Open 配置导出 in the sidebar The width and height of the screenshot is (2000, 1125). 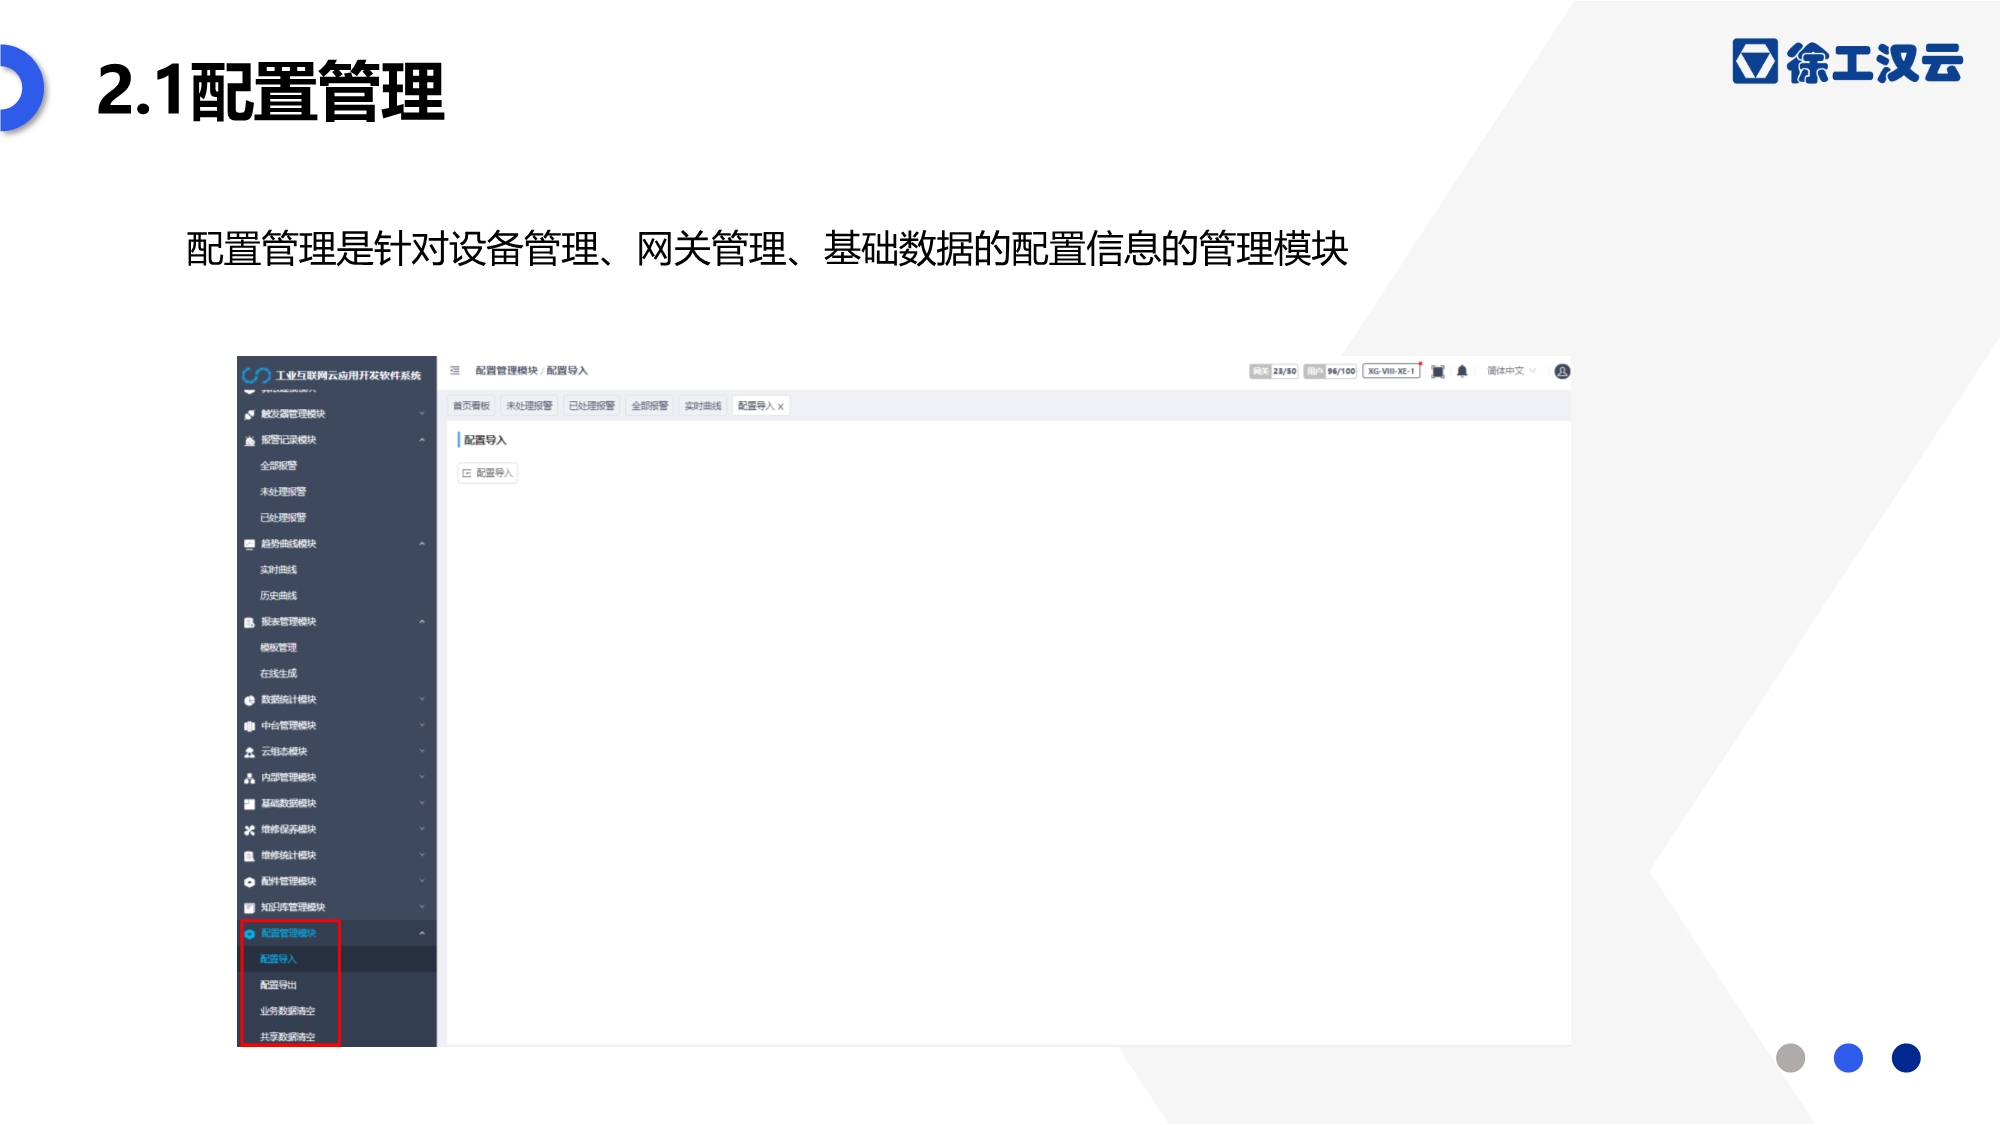tap(279, 986)
